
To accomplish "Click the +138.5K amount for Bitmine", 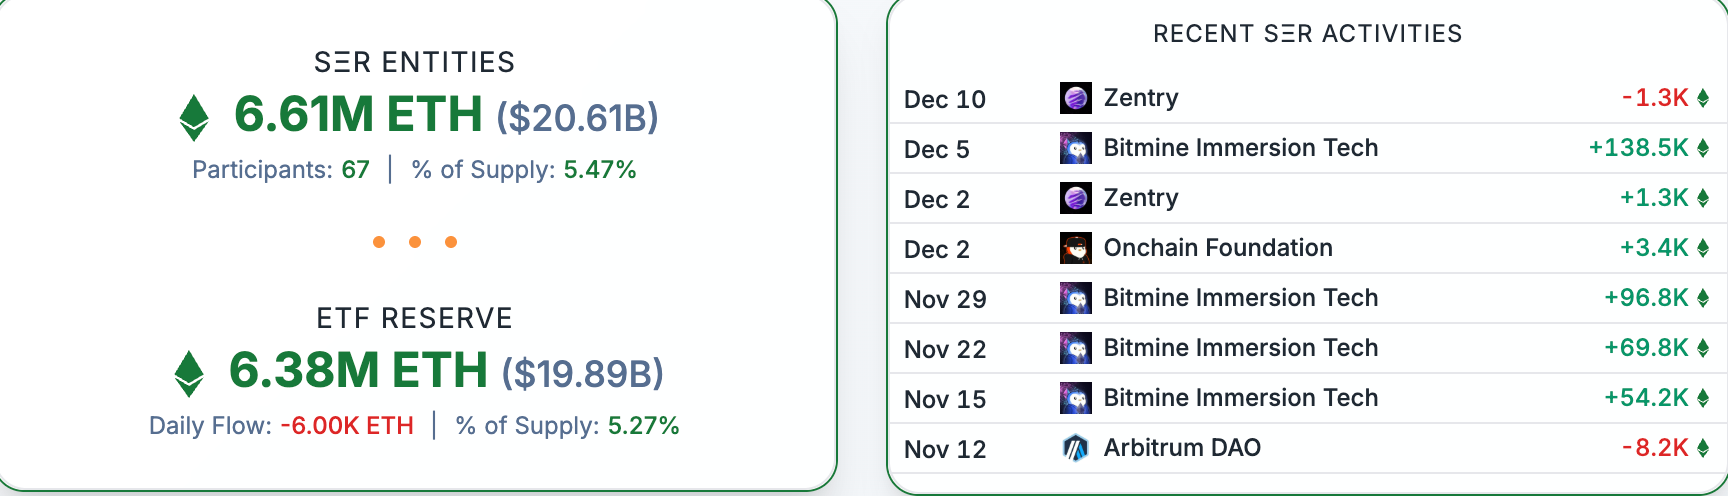I will (x=1638, y=148).
